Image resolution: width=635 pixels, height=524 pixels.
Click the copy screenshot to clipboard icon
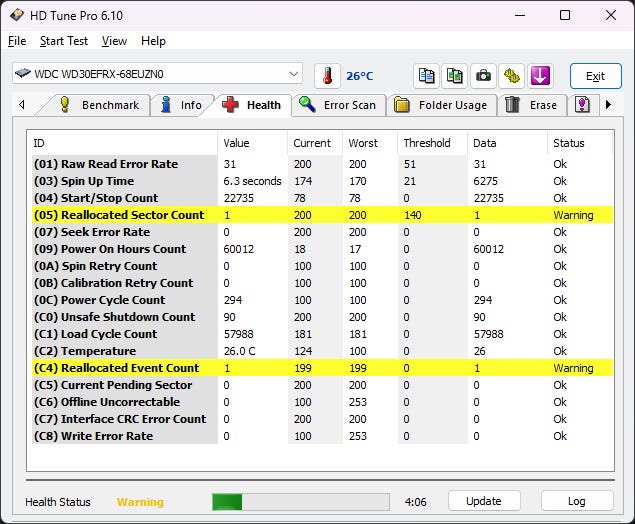click(x=455, y=76)
